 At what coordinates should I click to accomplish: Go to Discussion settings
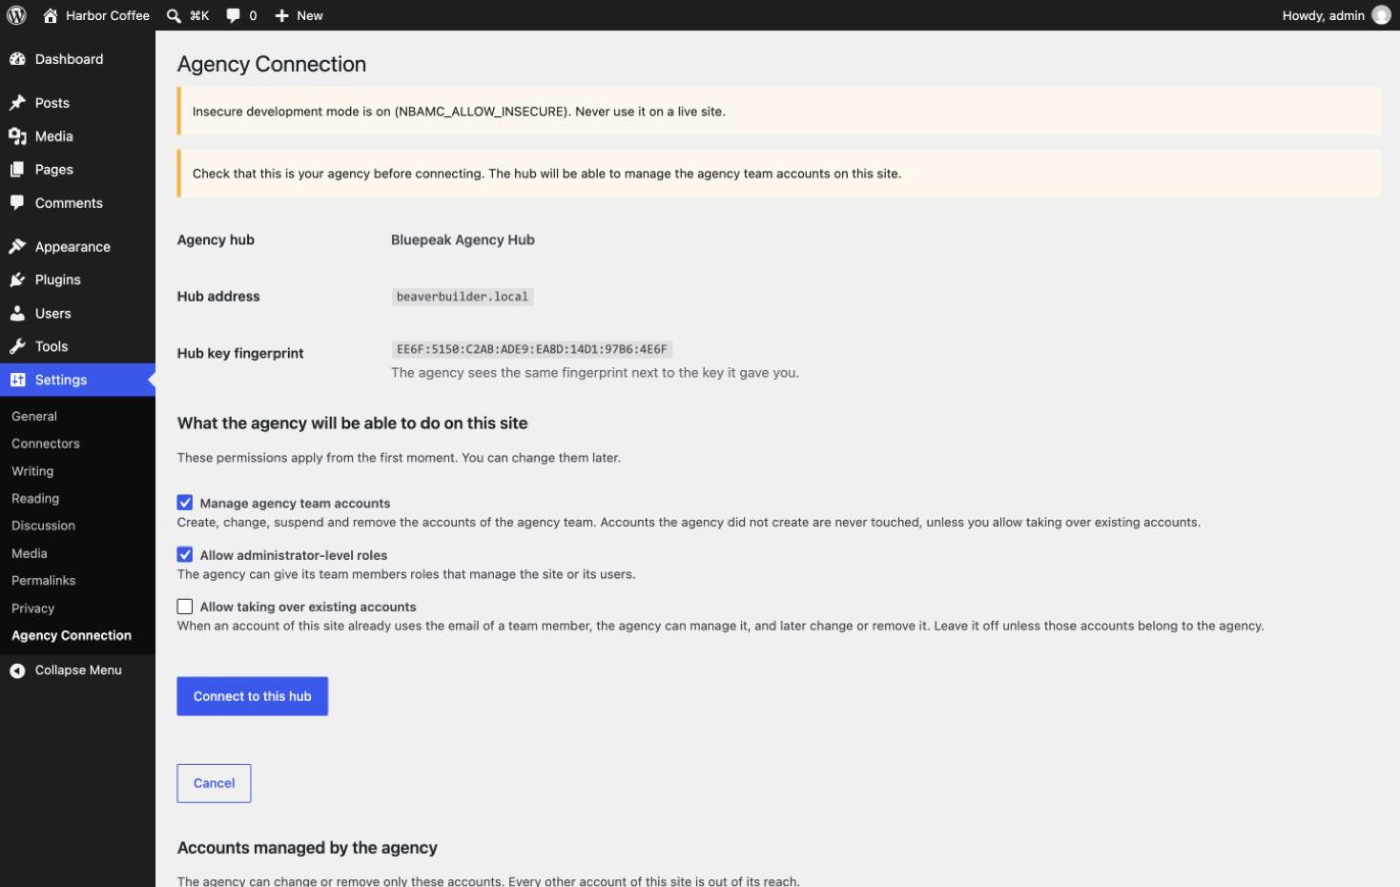(43, 525)
